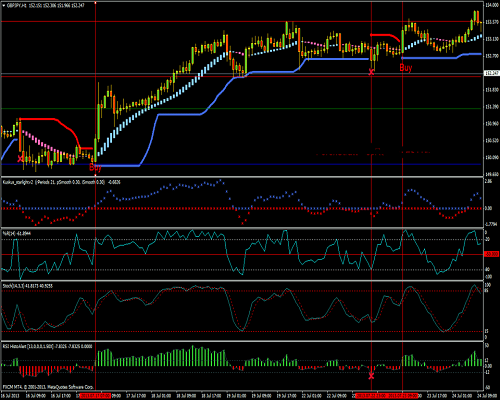This screenshot has height=400, width=500.
Task: Click the Stoch indicator label
Action: (x=28, y=286)
